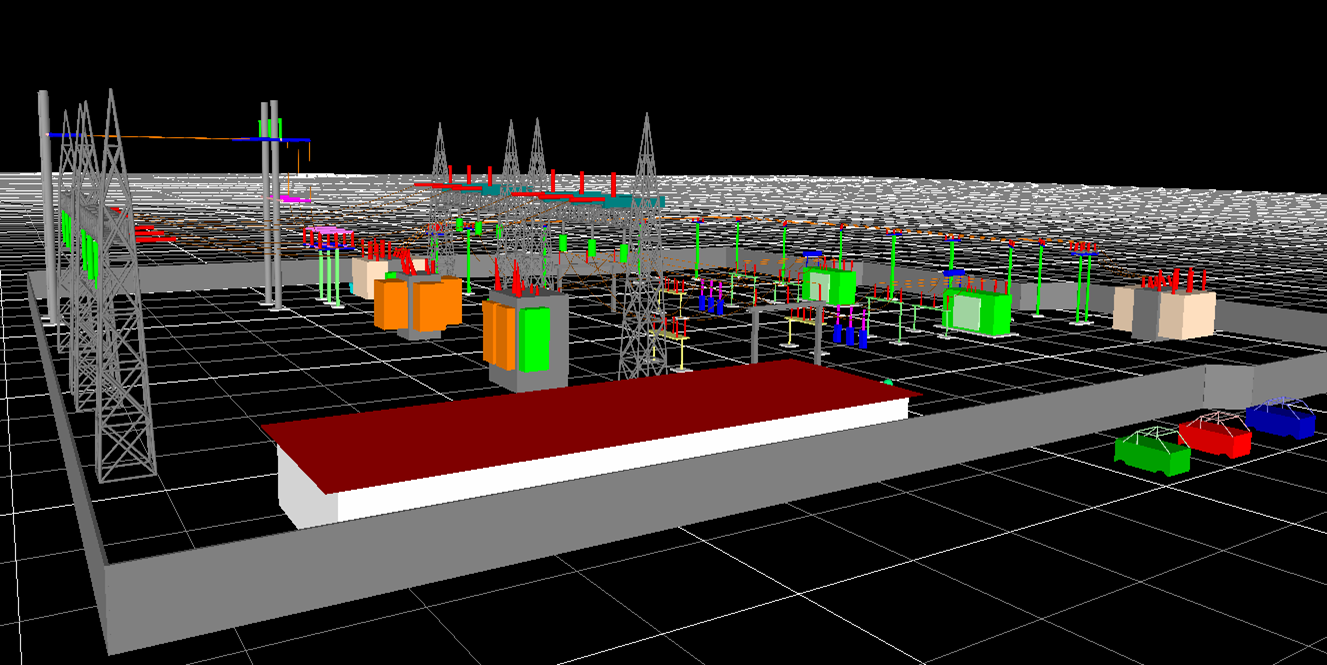Screen dimensions: 1327x665
Task: Select the red car between the other cars
Action: point(1215,435)
